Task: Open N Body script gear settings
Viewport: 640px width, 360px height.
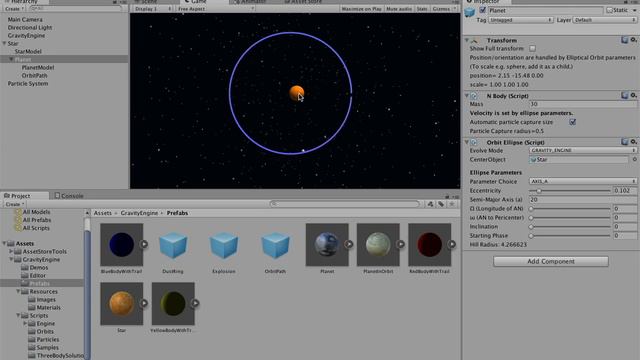Action: pyautogui.click(x=633, y=96)
